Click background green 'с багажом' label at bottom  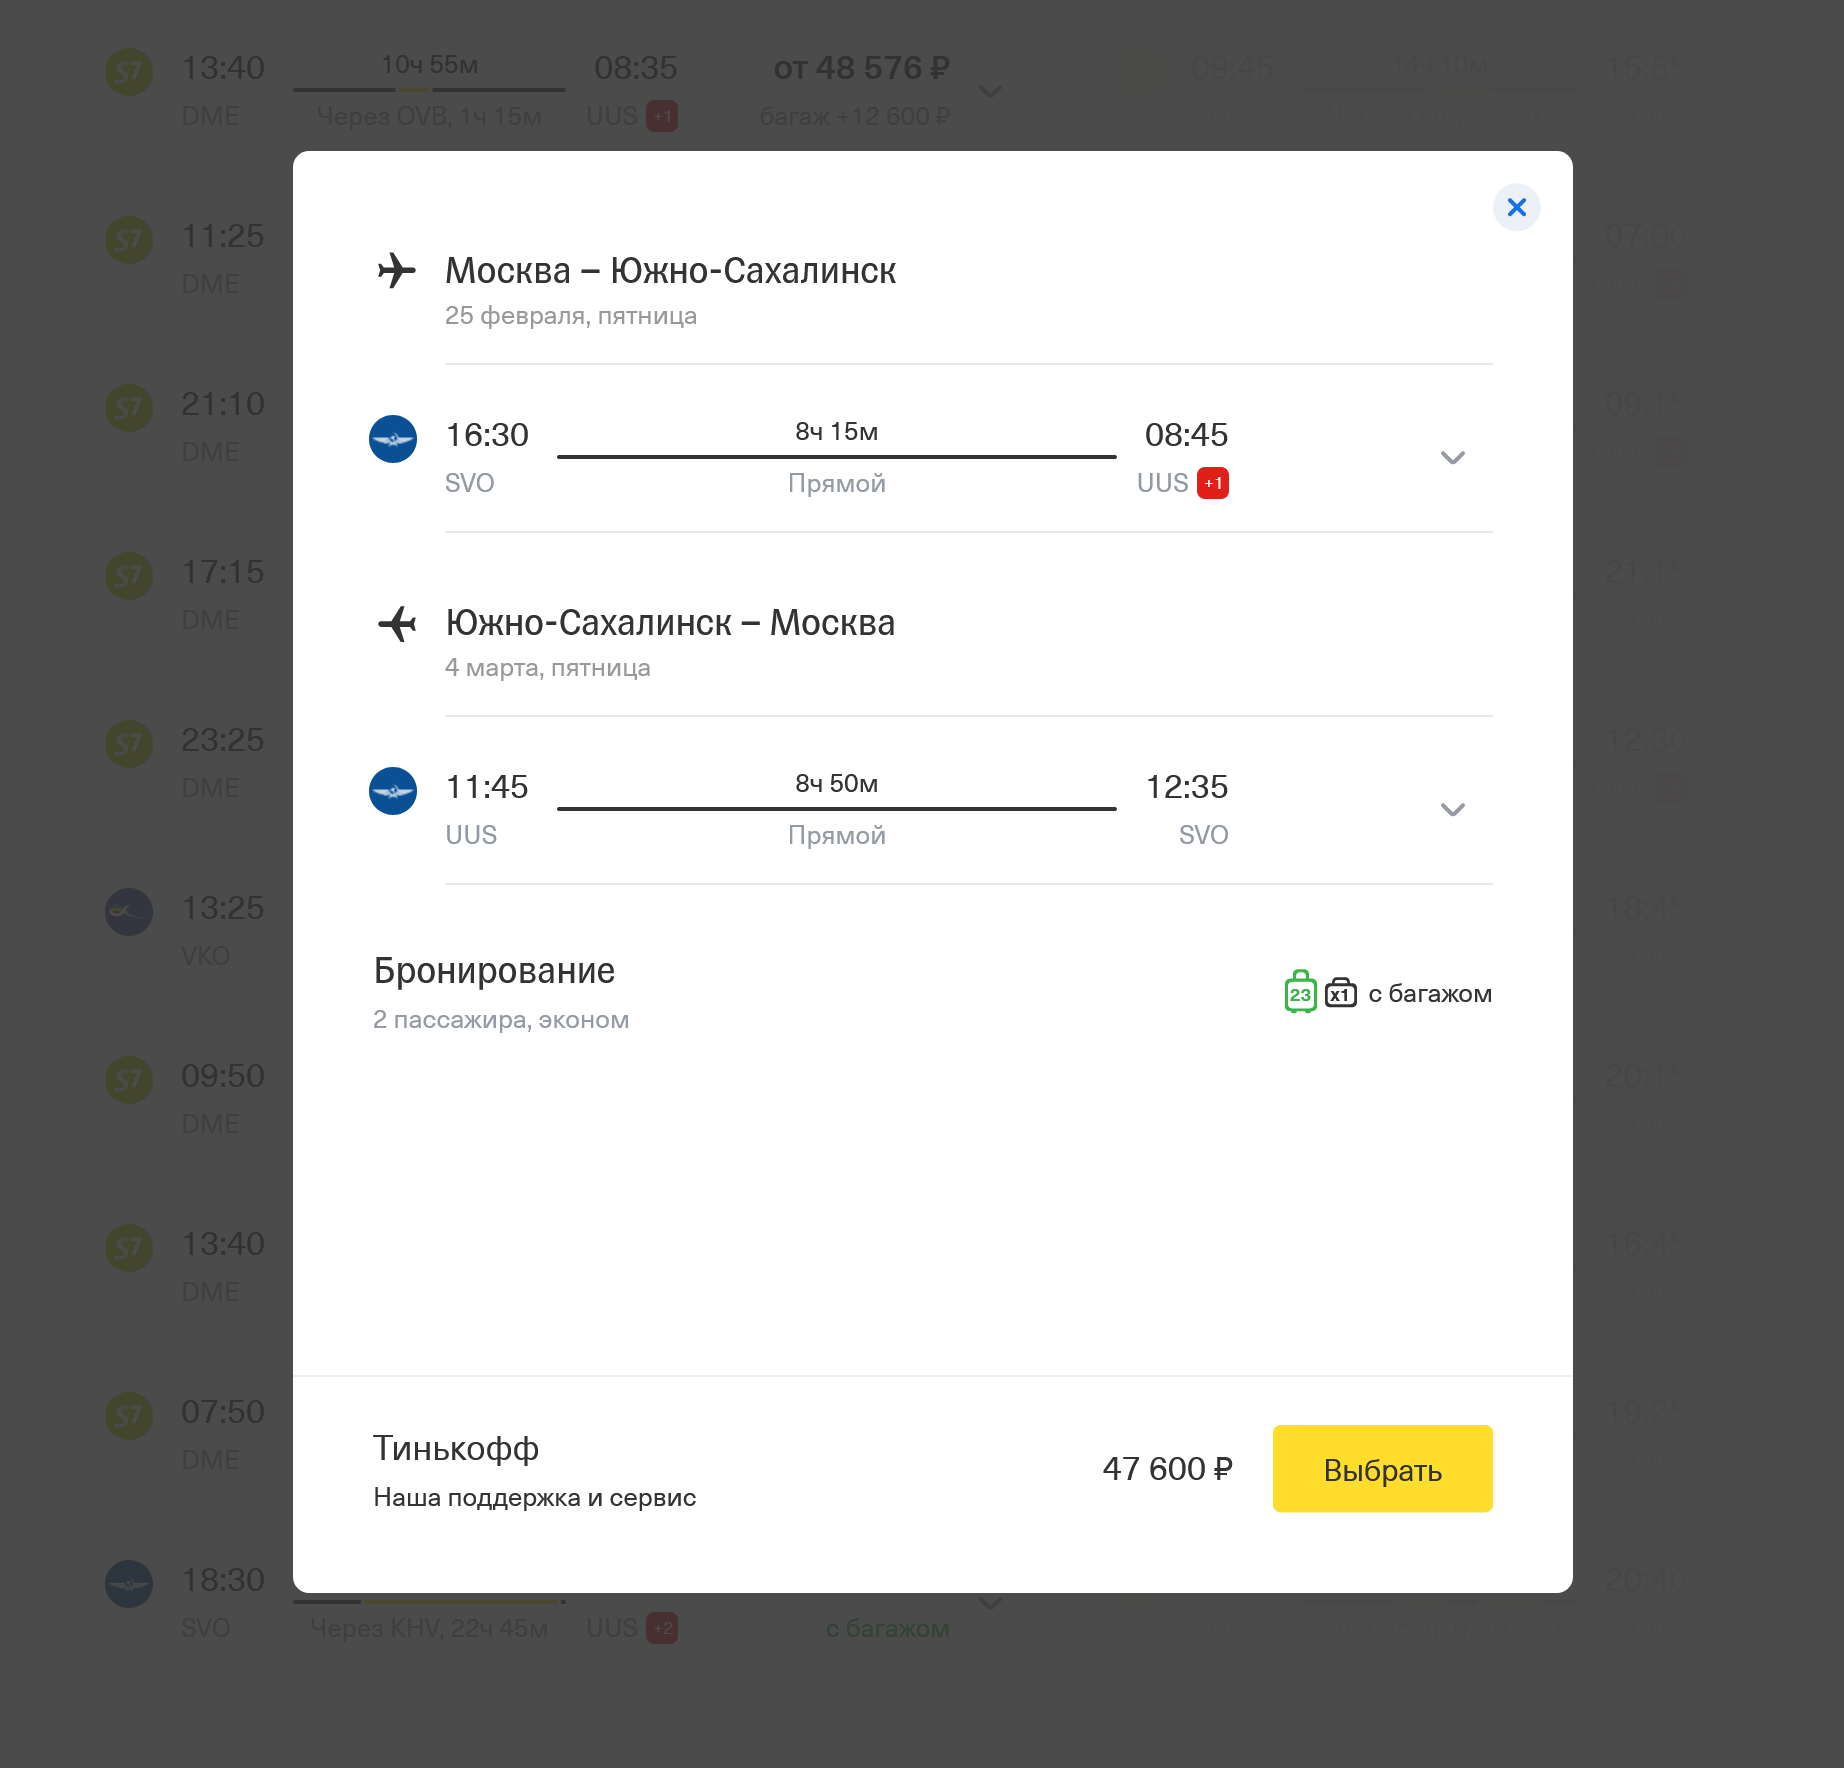[x=887, y=1628]
